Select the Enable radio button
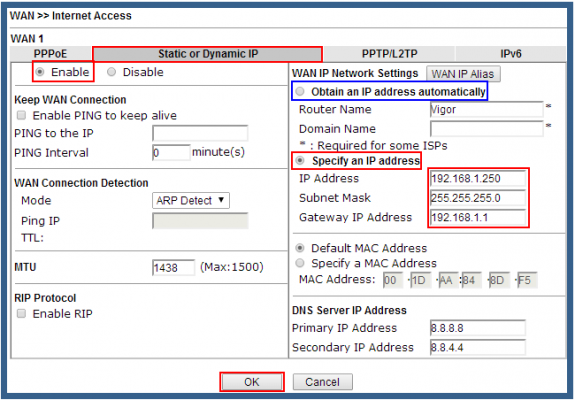Viewport: 575px width, 400px height. click(x=40, y=72)
